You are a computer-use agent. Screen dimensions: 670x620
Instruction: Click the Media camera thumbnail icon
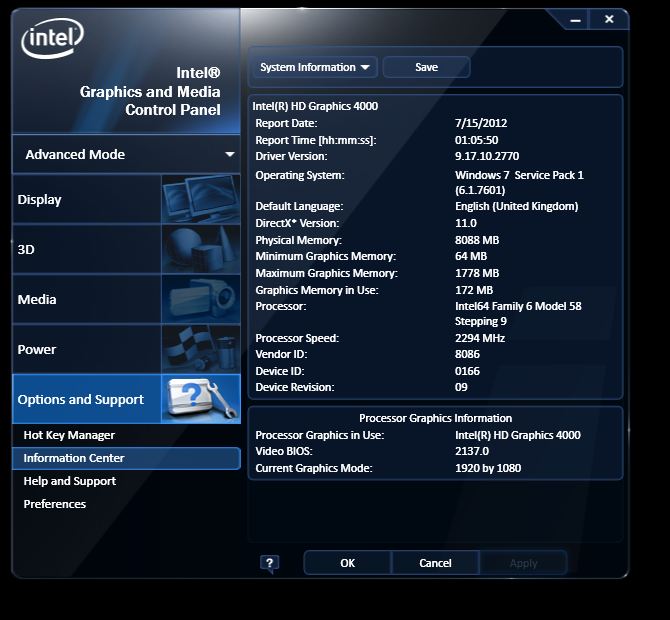pyautogui.click(x=201, y=299)
